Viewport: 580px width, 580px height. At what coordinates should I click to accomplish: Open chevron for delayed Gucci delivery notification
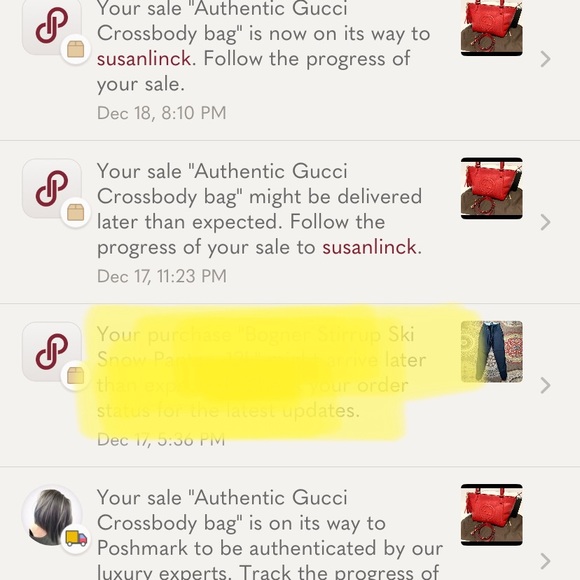tap(545, 222)
